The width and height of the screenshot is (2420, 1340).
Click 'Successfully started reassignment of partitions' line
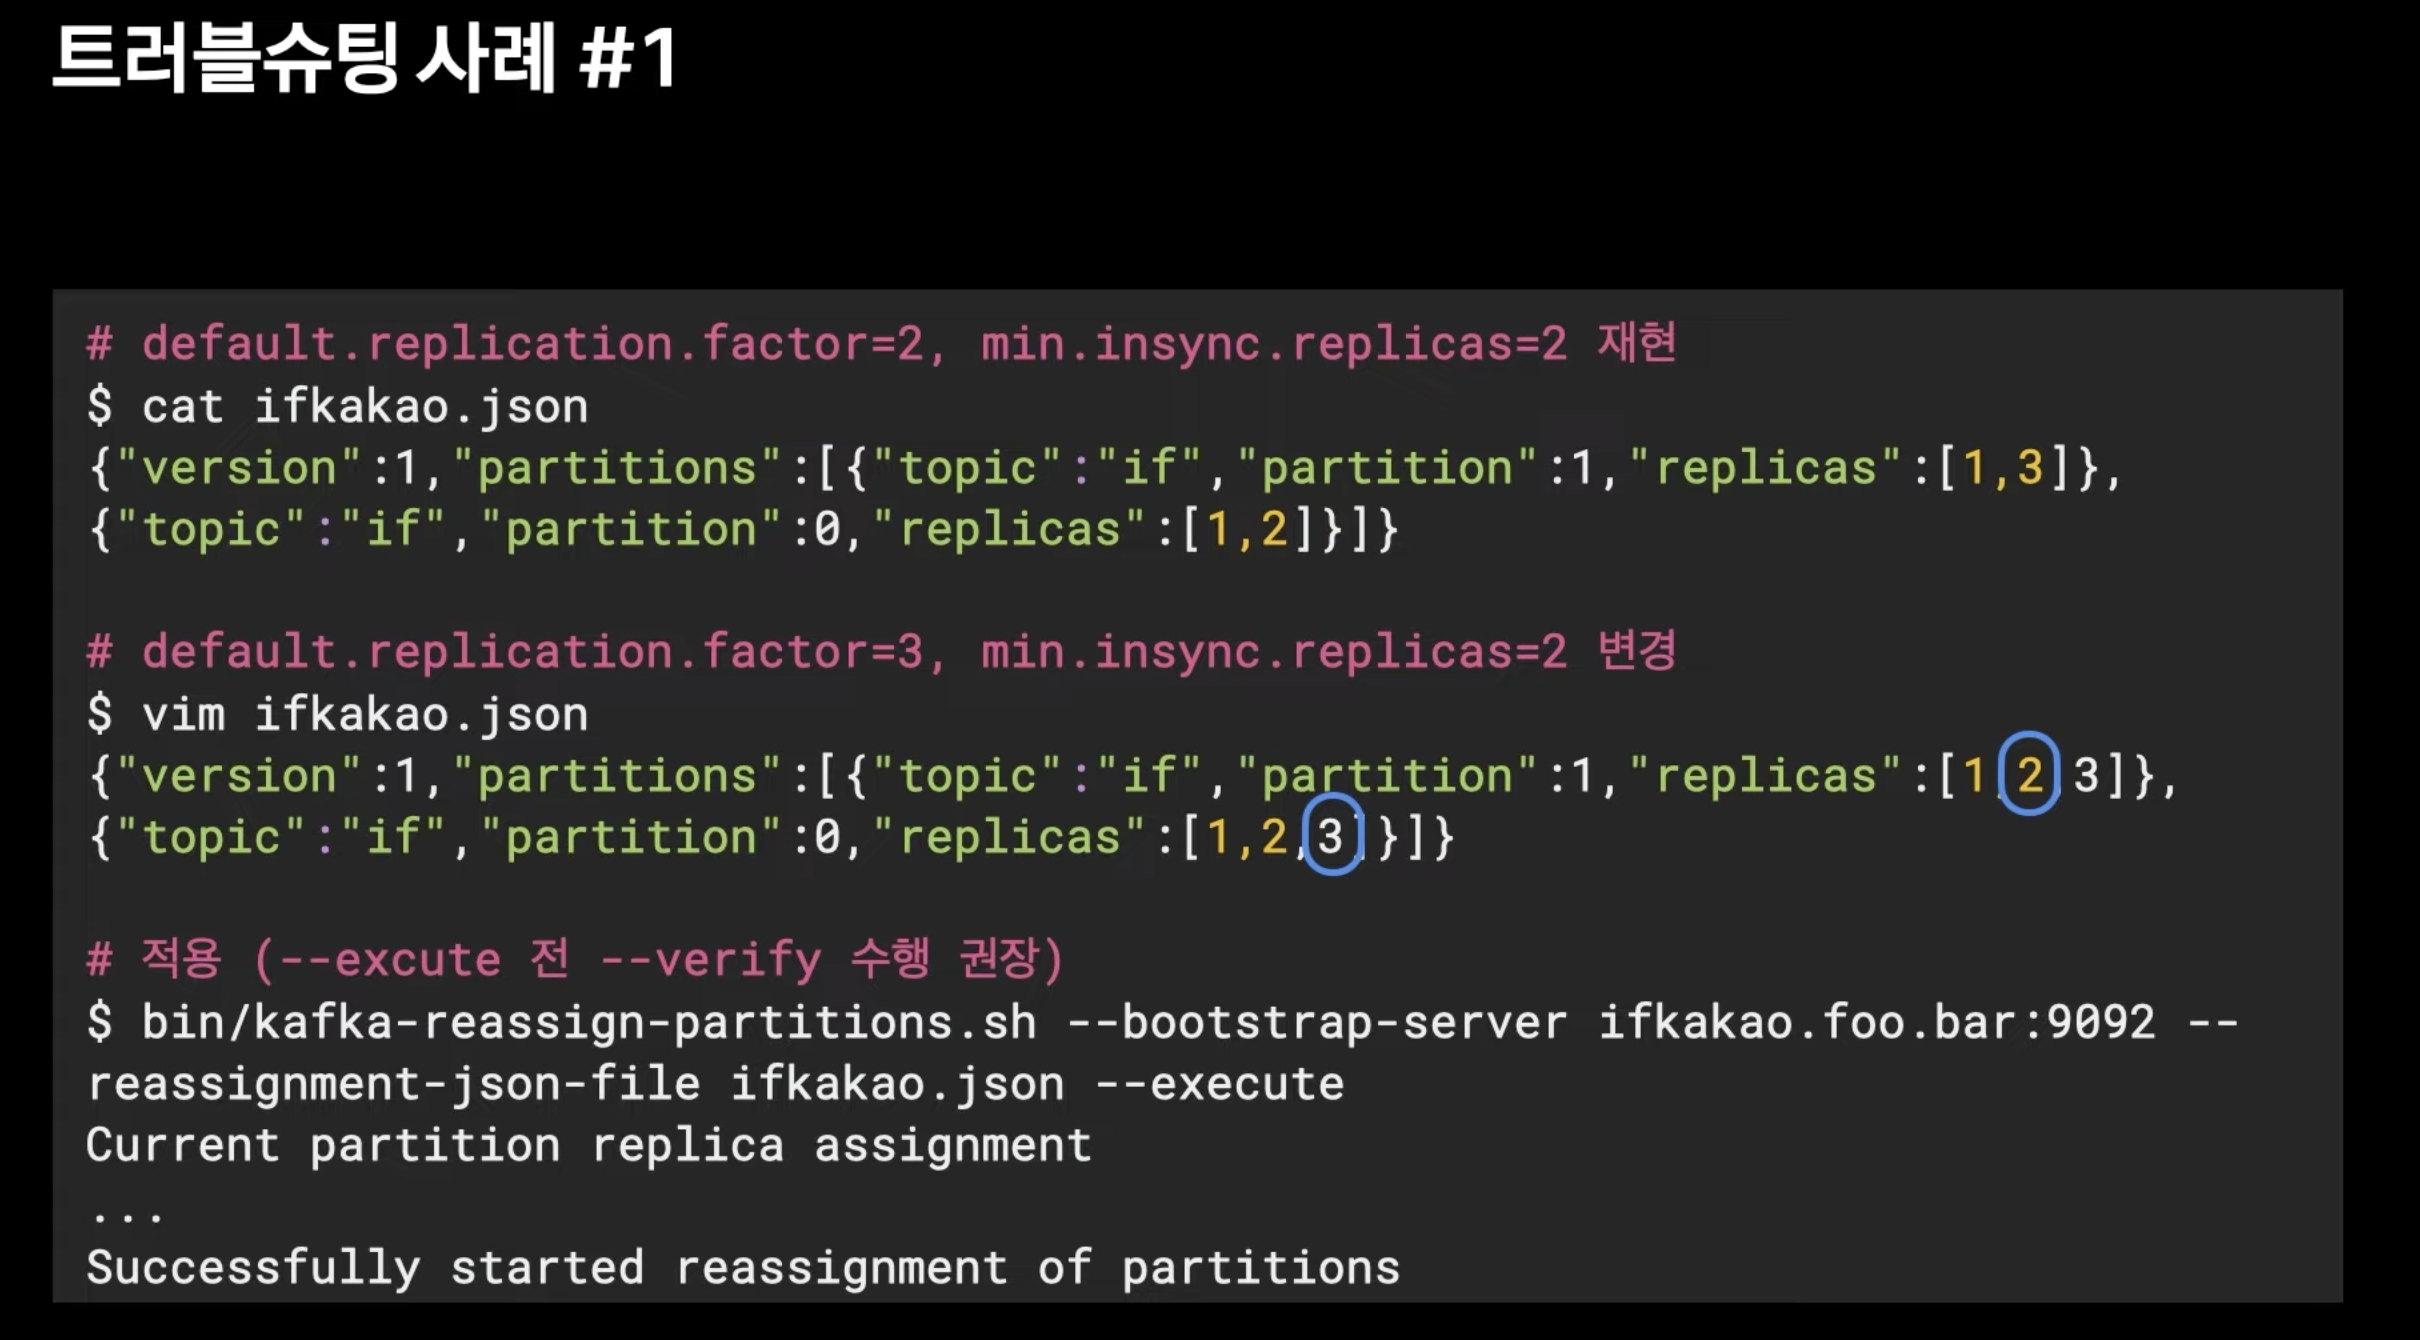pyautogui.click(x=742, y=1268)
